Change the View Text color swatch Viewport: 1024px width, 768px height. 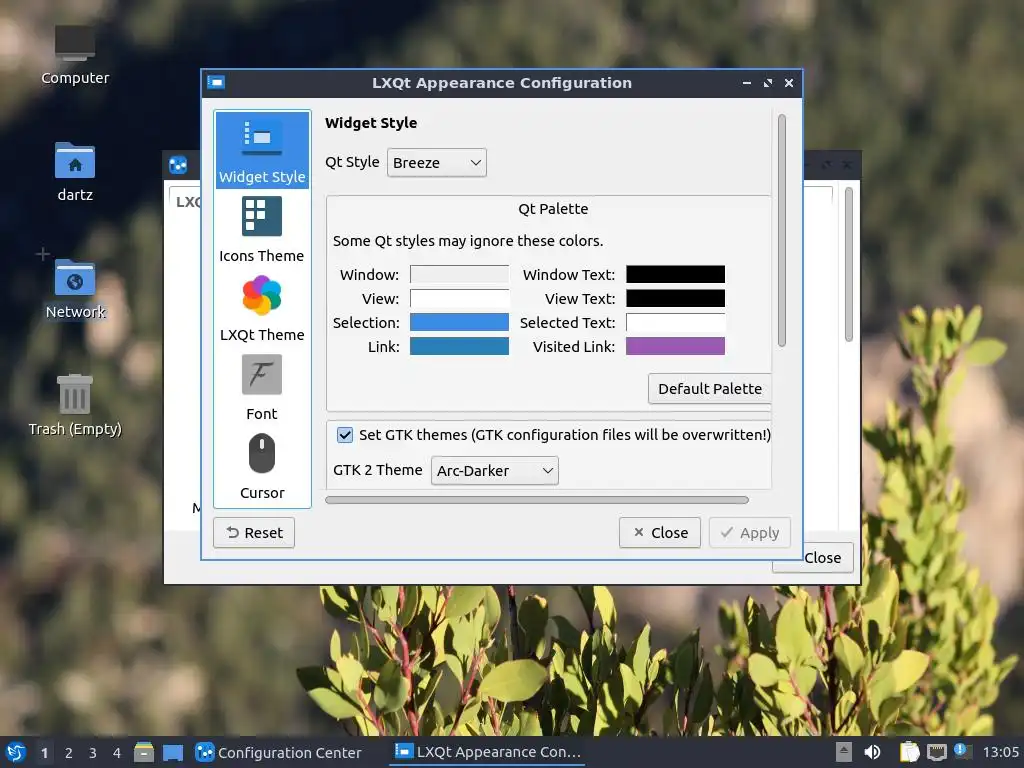point(675,298)
